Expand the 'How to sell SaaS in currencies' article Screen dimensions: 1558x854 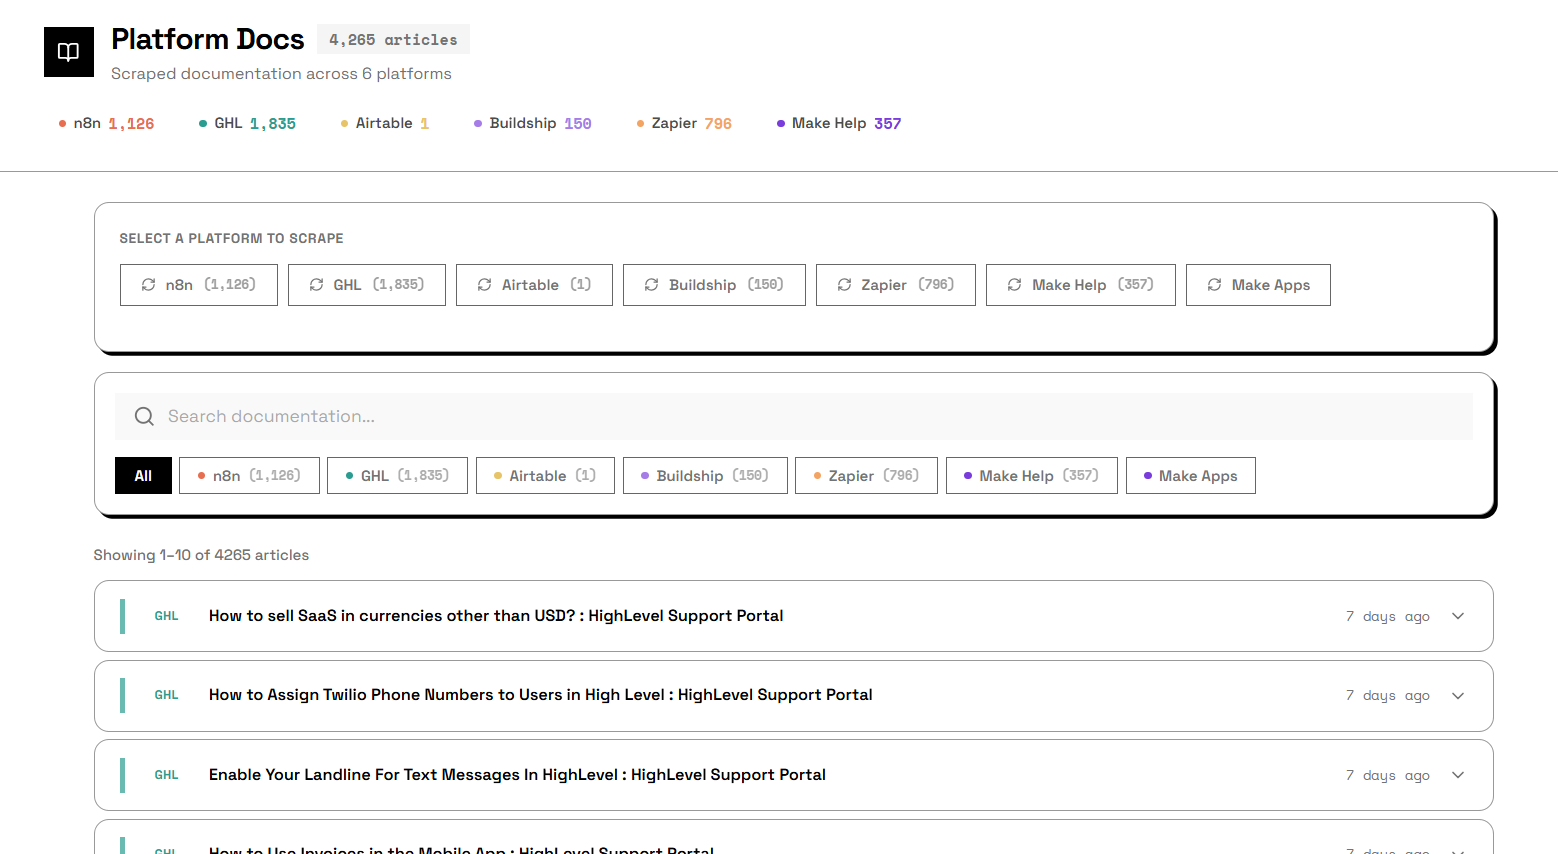pyautogui.click(x=1458, y=616)
